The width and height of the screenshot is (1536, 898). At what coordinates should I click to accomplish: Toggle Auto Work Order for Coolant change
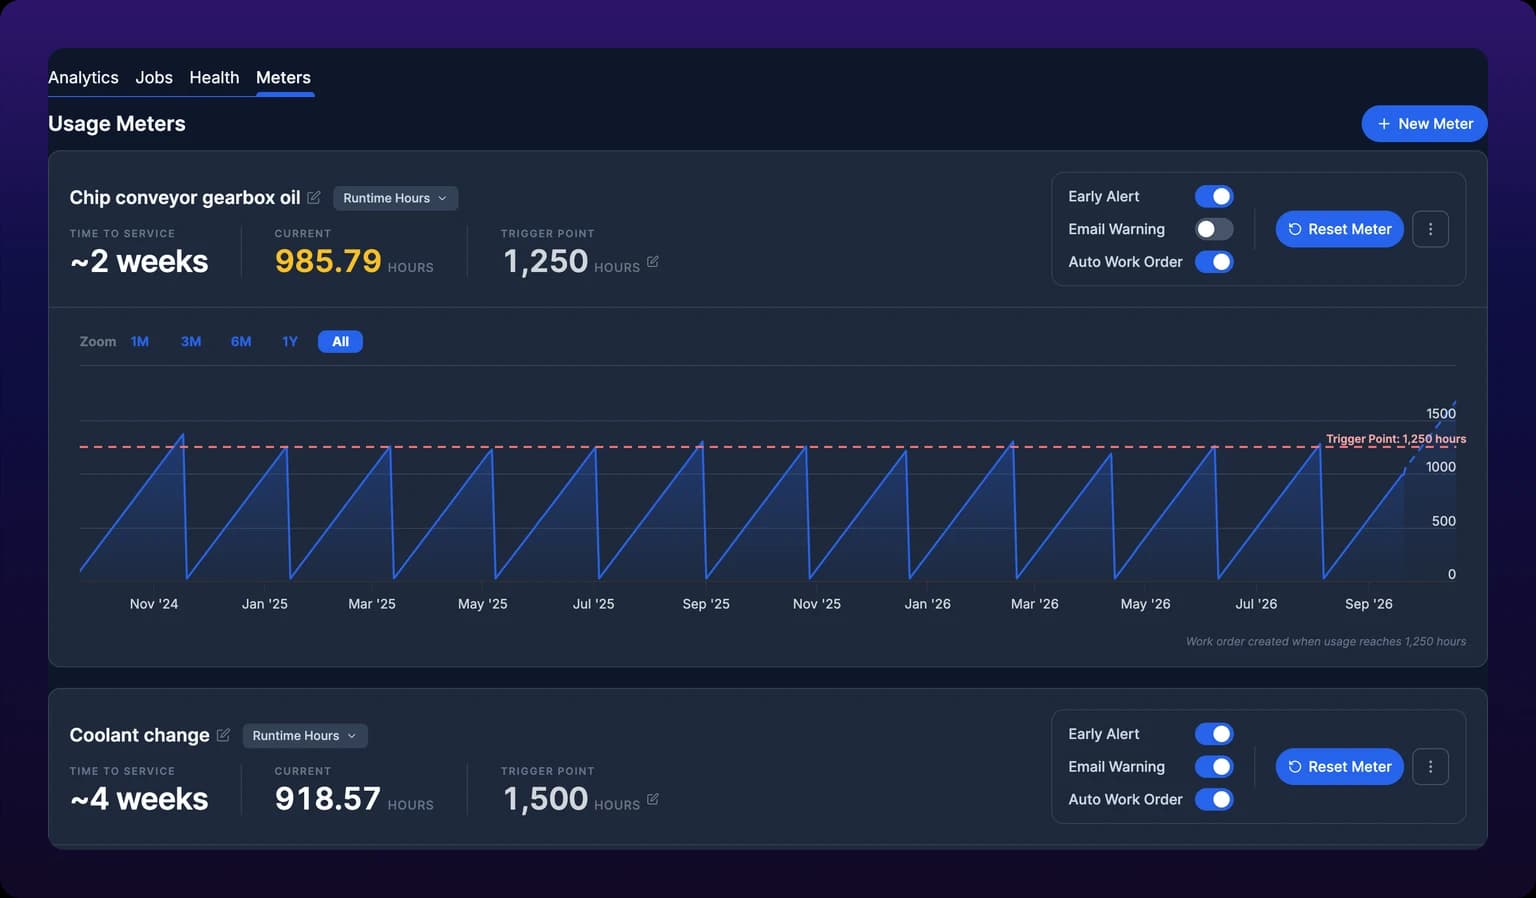[1214, 800]
